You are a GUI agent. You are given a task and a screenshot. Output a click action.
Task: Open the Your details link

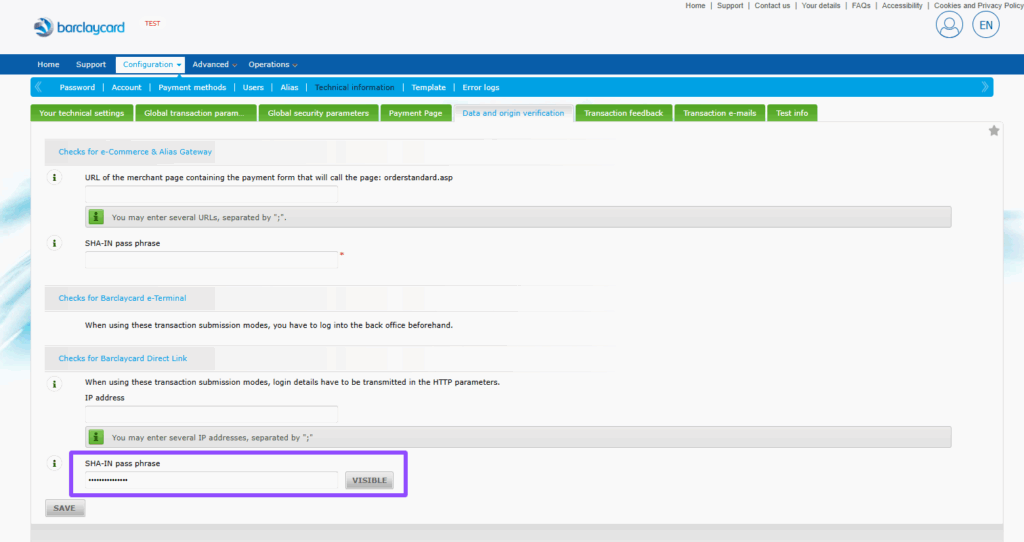click(821, 5)
